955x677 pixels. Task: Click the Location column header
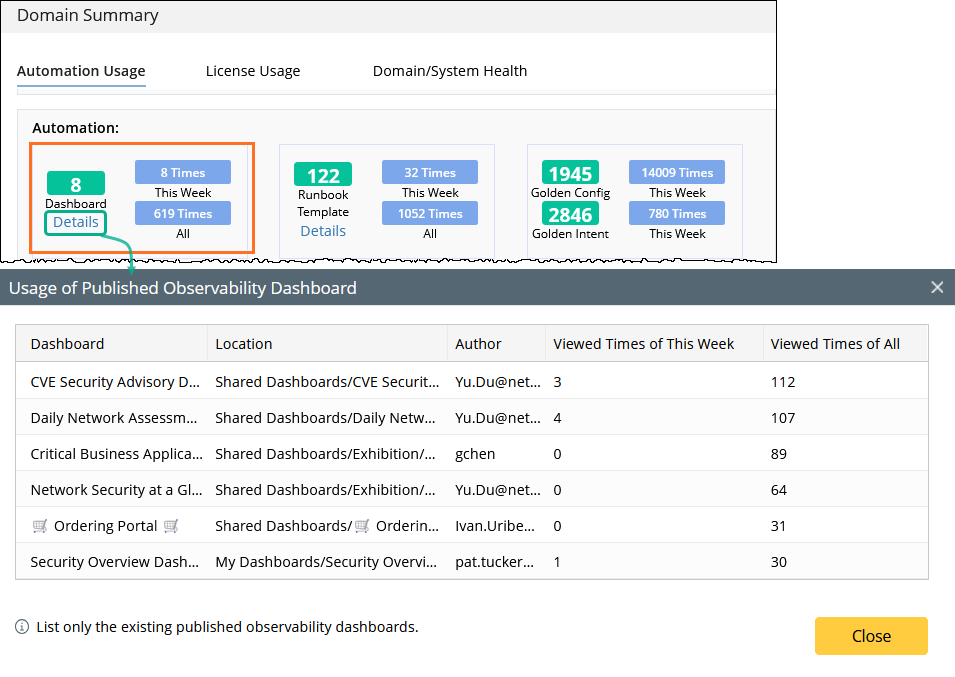[x=244, y=343]
